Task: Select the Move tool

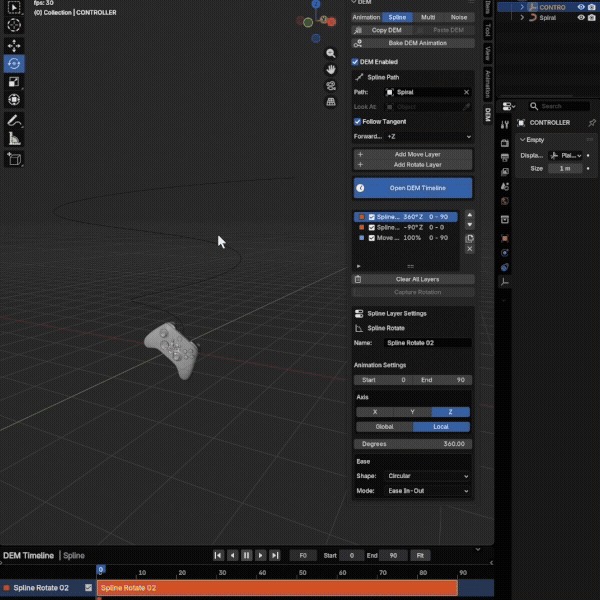Action: click(x=14, y=46)
